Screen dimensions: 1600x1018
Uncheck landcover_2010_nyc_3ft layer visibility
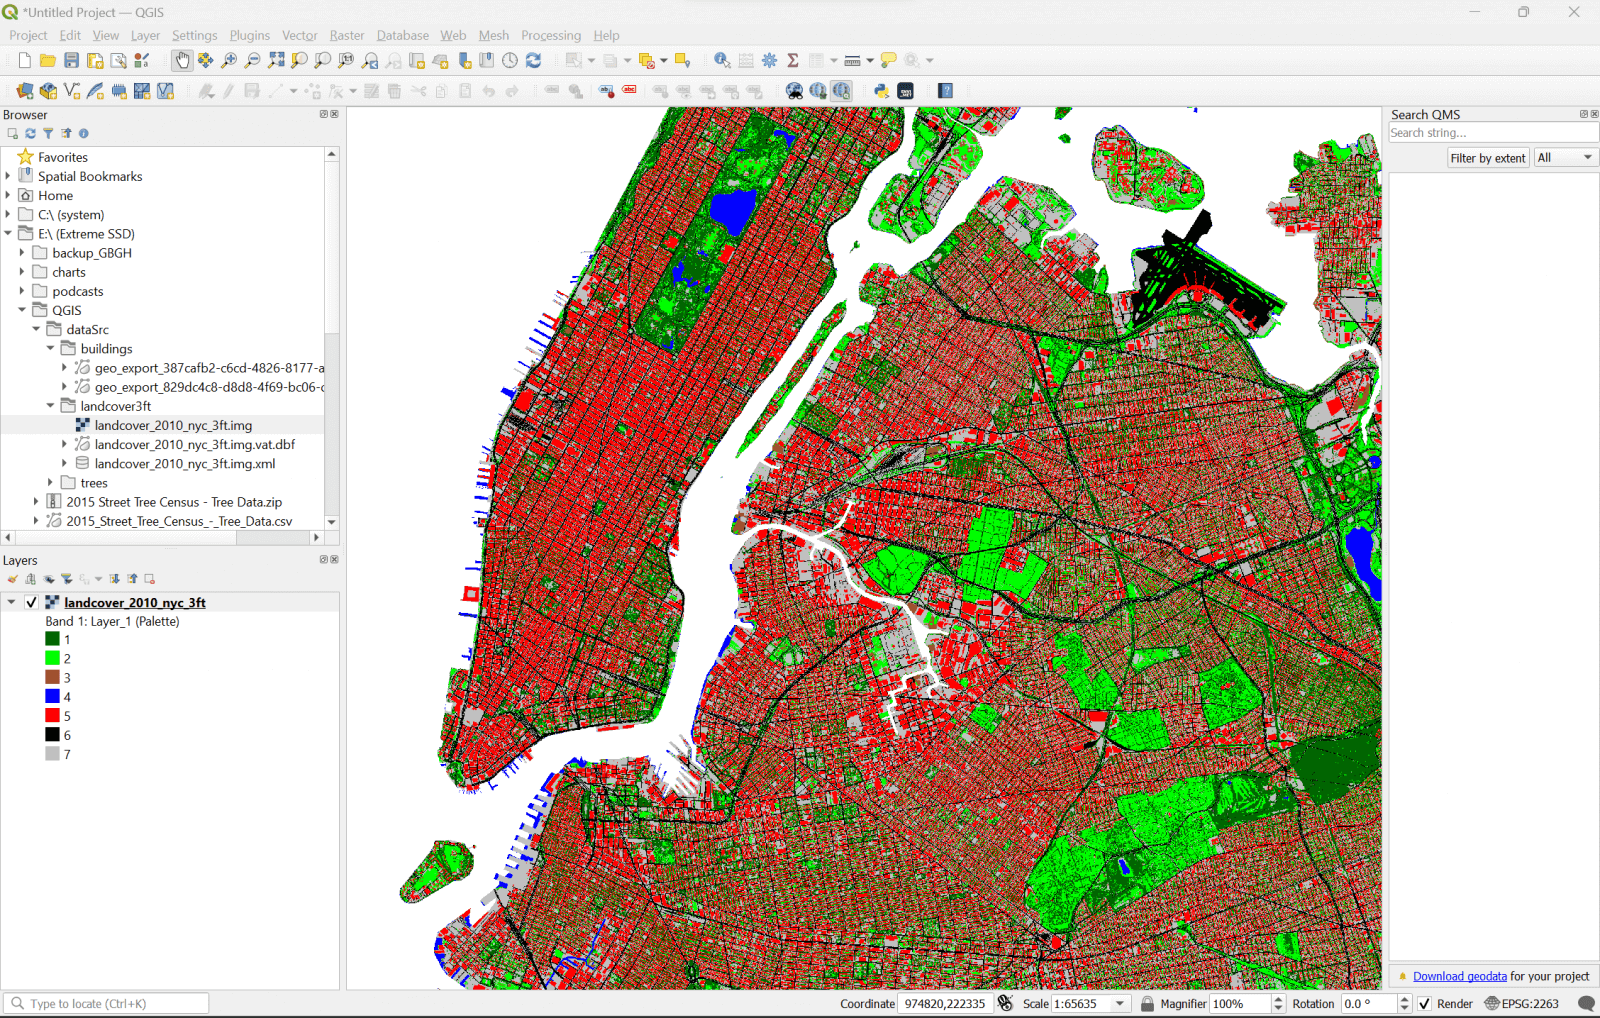(31, 603)
